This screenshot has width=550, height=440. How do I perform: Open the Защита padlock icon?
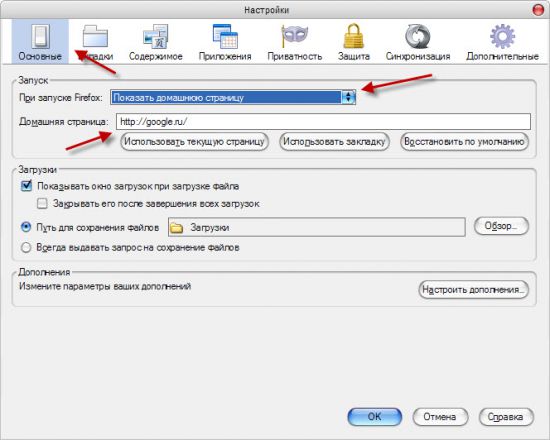pyautogui.click(x=354, y=36)
